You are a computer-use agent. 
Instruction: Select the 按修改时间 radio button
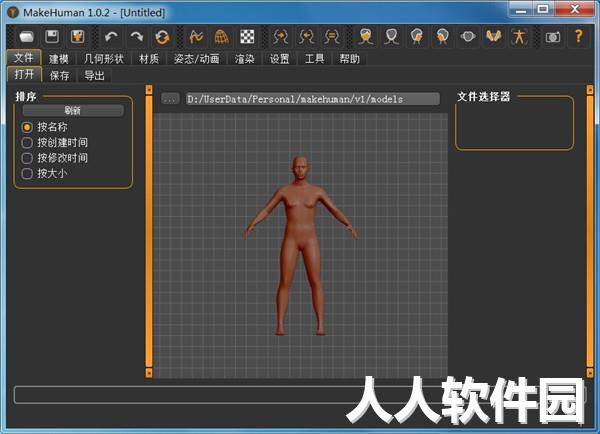tap(27, 158)
